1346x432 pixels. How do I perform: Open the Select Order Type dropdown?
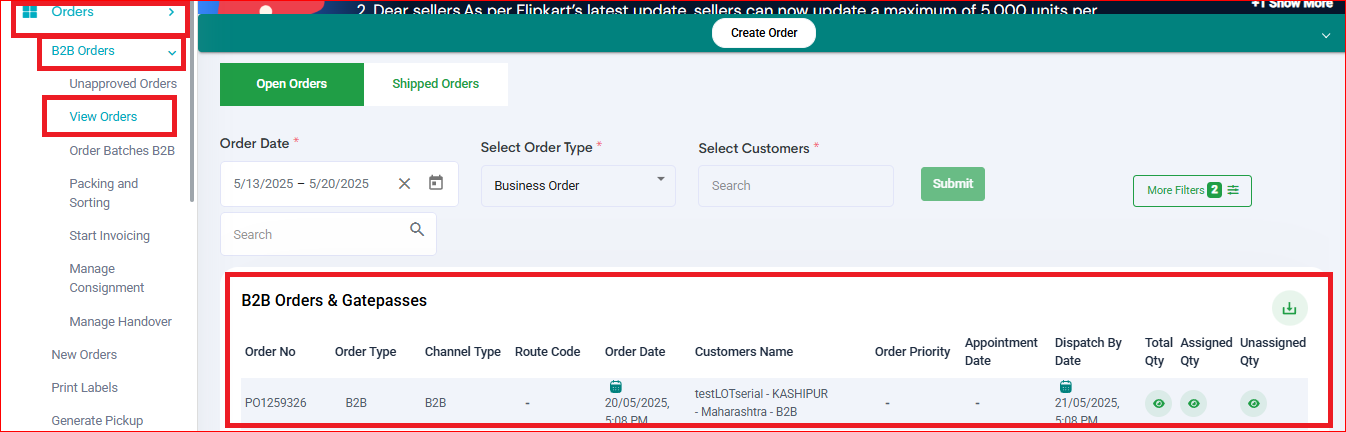point(578,186)
